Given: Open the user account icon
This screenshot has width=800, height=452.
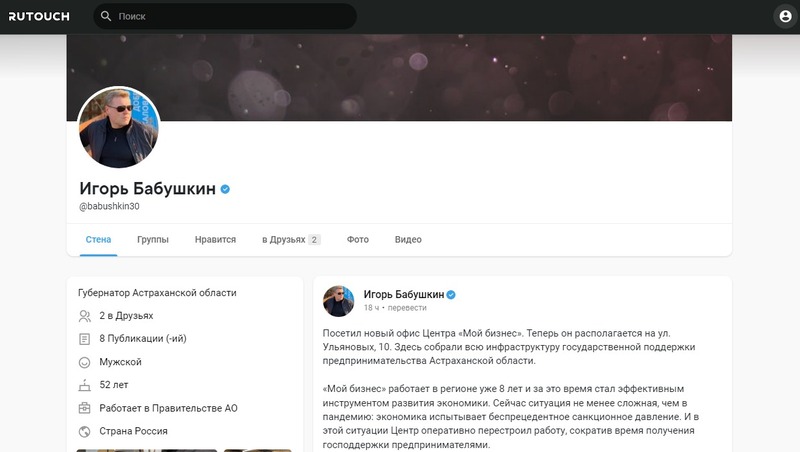Looking at the screenshot, I should (785, 16).
